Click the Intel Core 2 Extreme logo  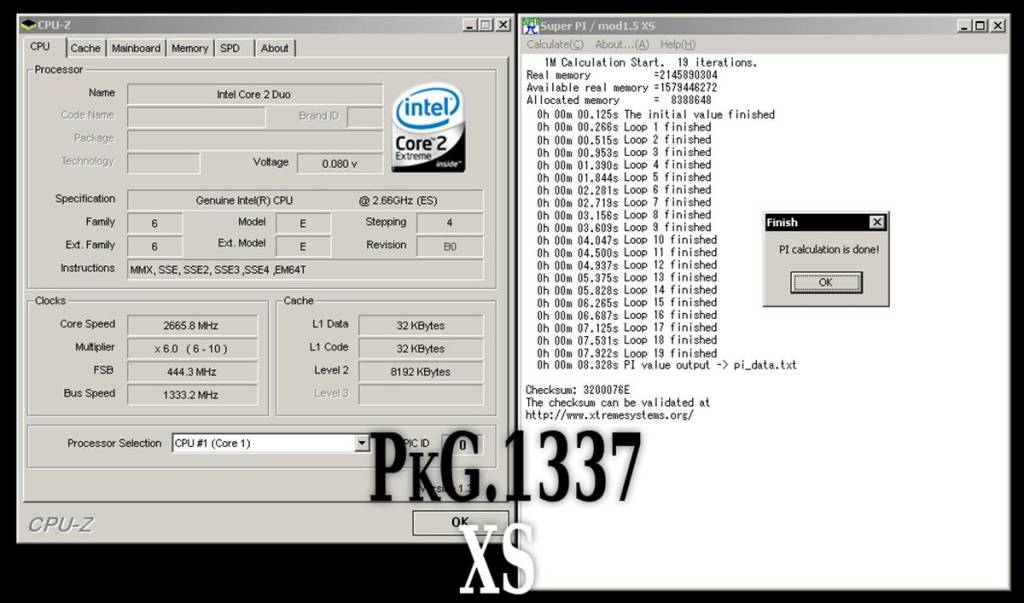click(x=428, y=127)
